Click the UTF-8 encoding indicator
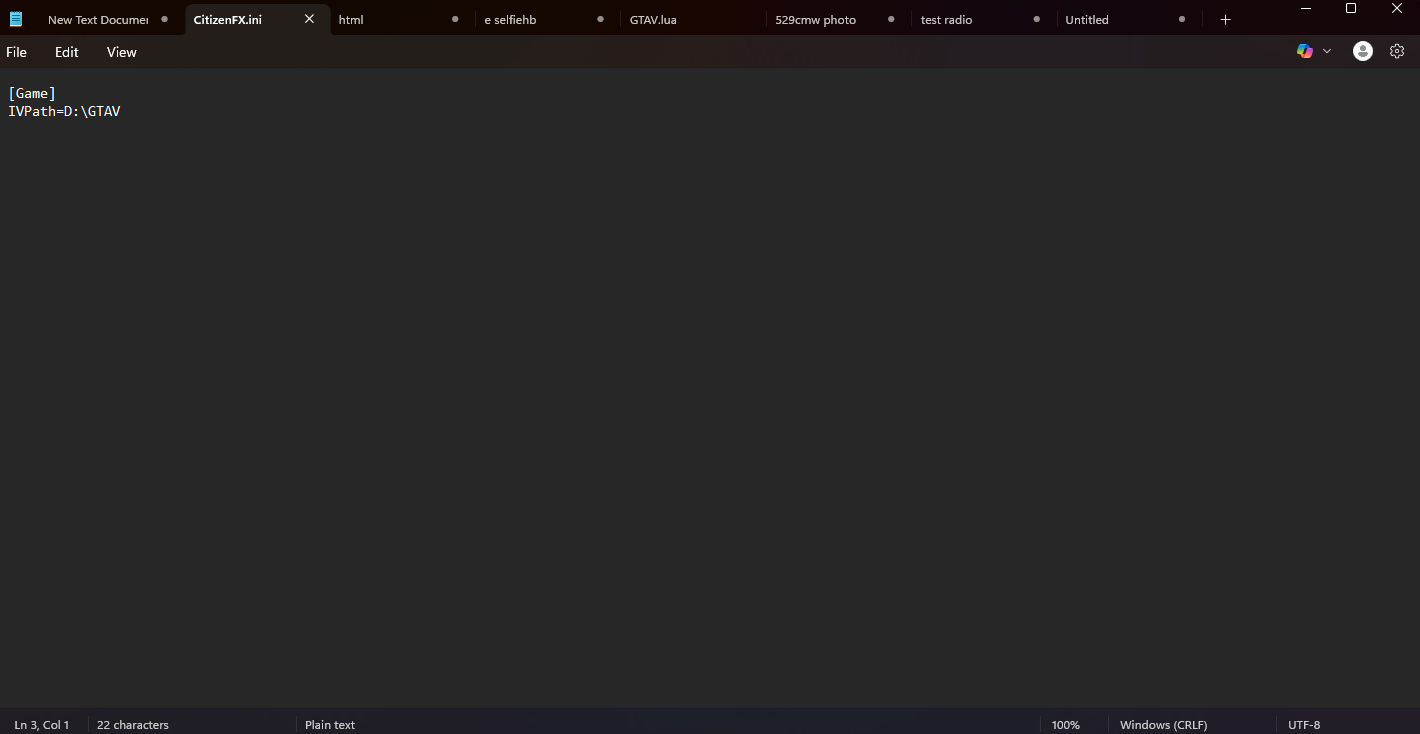Image resolution: width=1420 pixels, height=734 pixels. [x=1304, y=725]
